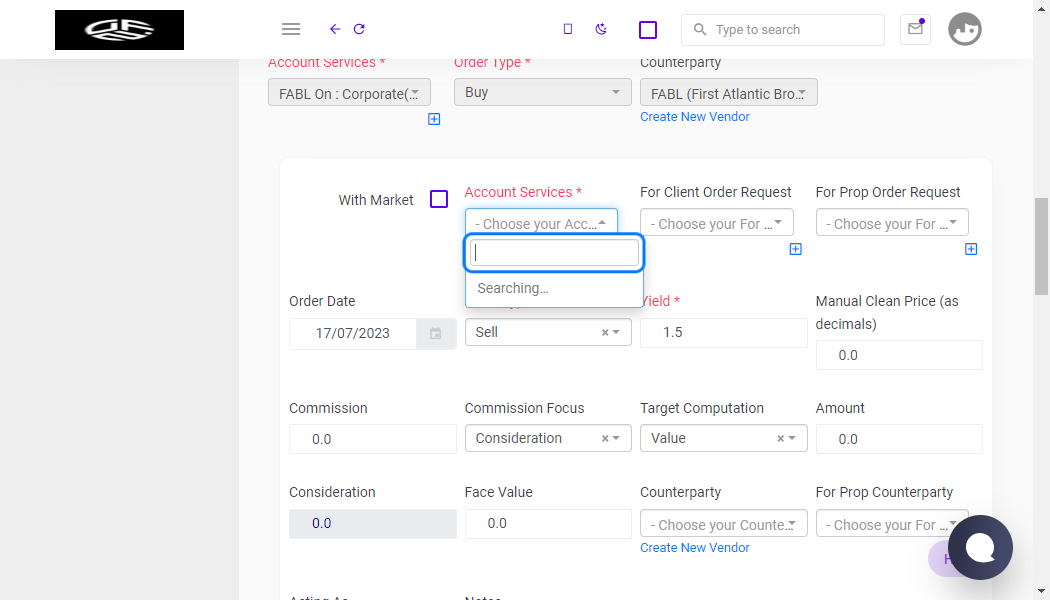Click the Yield field showing 1.5

[723, 333]
